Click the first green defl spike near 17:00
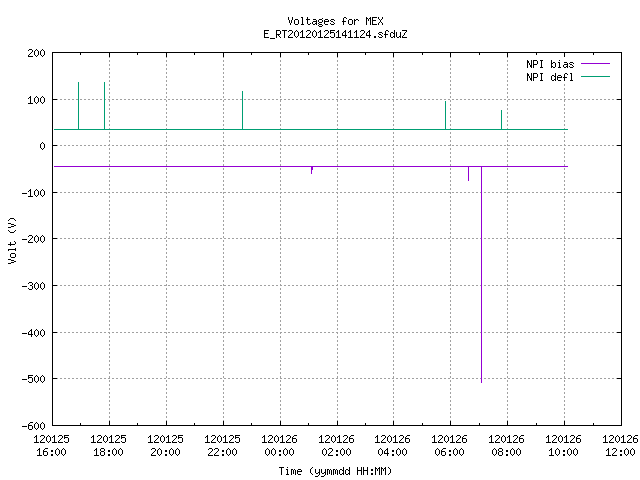640x480 pixels. coord(78,106)
